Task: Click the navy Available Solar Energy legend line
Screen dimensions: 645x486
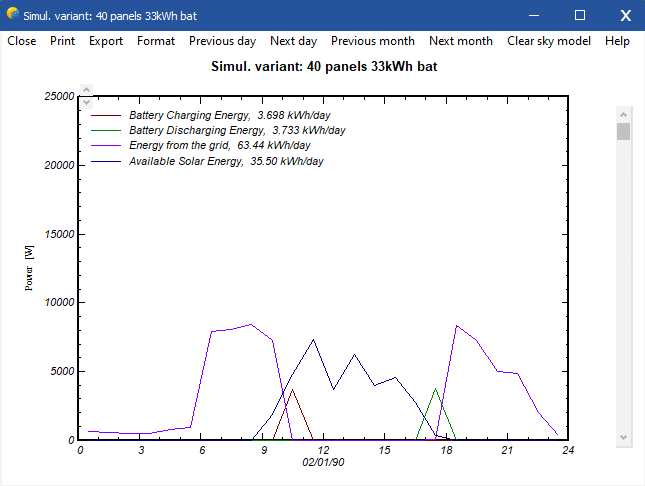Action: (x=106, y=162)
